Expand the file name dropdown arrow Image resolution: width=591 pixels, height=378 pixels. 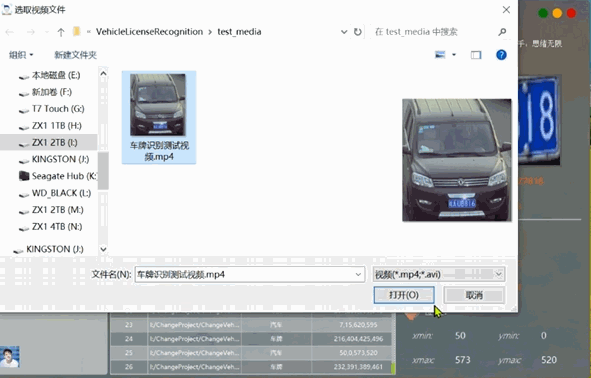tap(358, 274)
